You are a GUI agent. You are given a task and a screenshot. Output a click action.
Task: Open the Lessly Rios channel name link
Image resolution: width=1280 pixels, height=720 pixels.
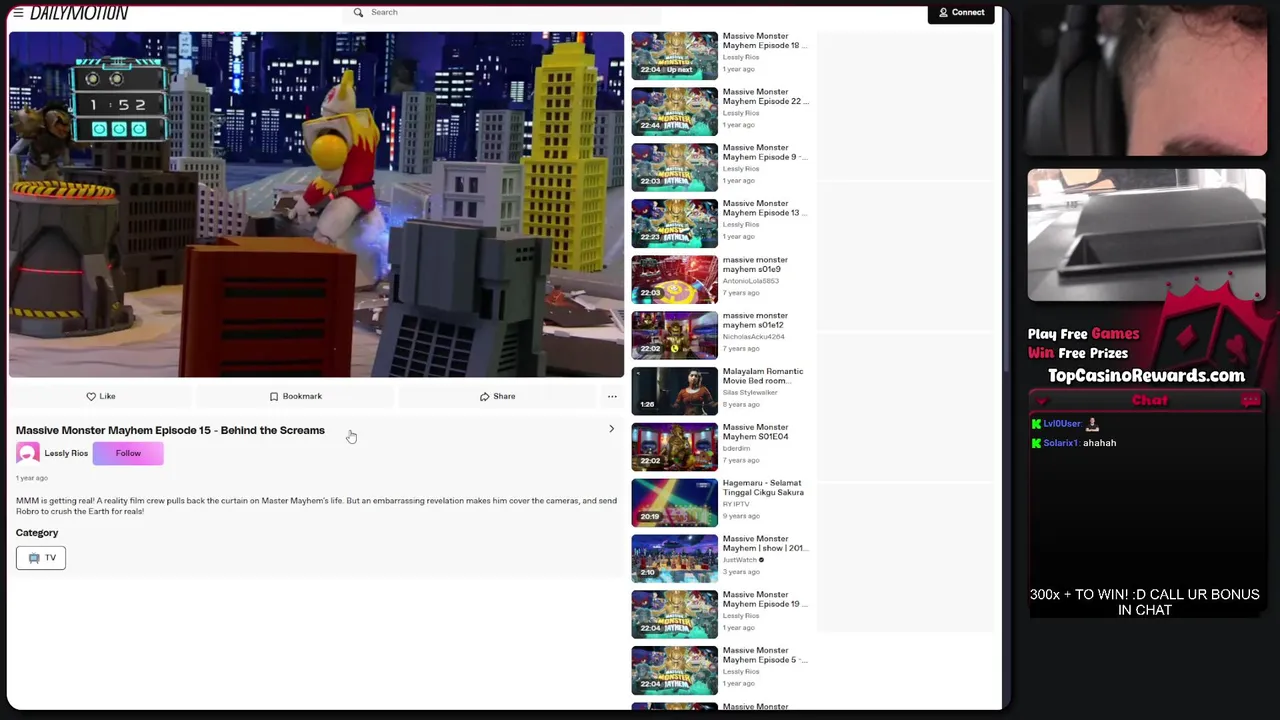66,453
